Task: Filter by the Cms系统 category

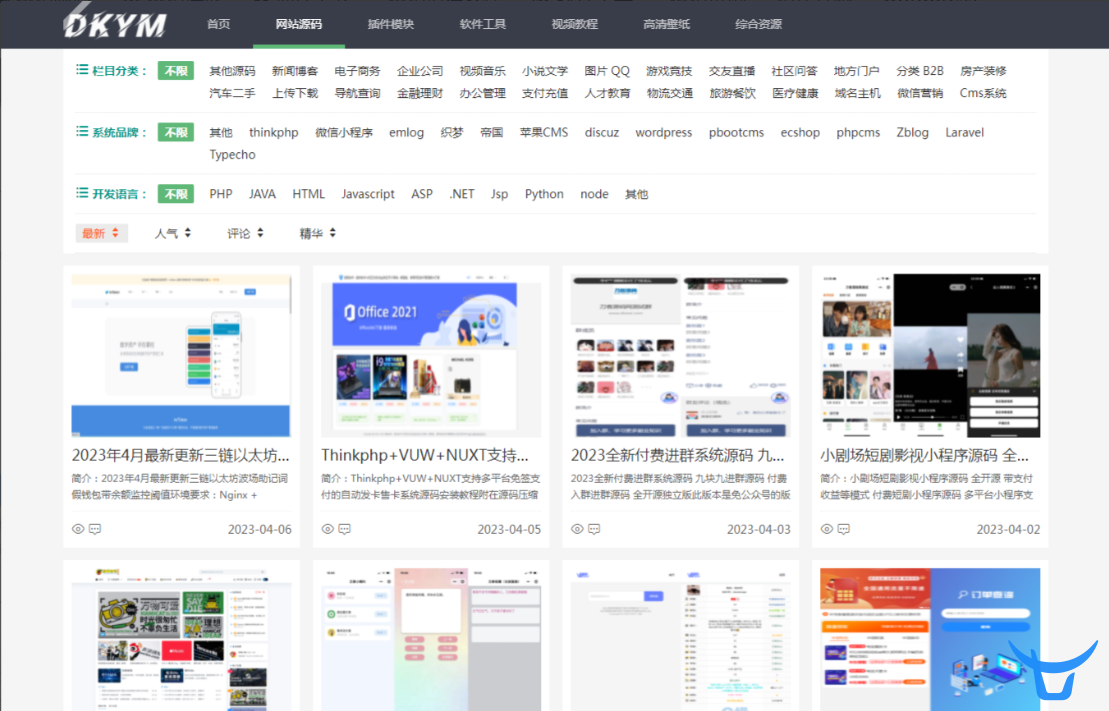Action: click(x=982, y=93)
